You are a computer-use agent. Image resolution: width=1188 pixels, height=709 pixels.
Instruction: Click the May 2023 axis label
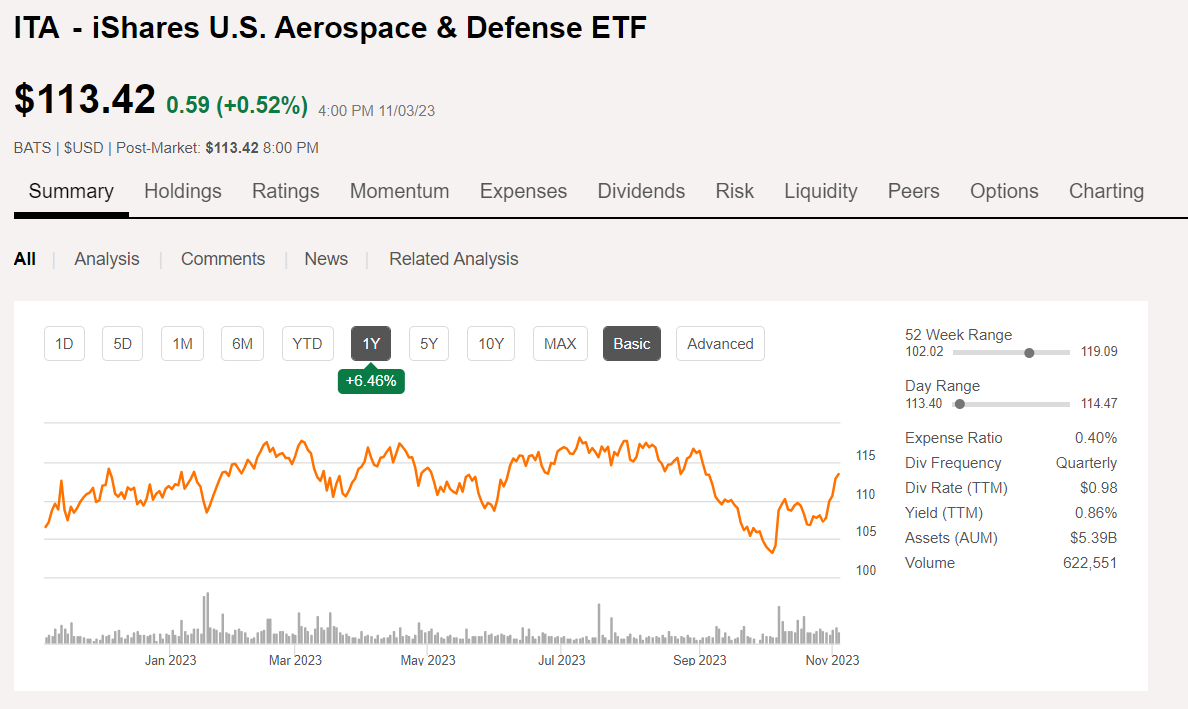pos(428,661)
